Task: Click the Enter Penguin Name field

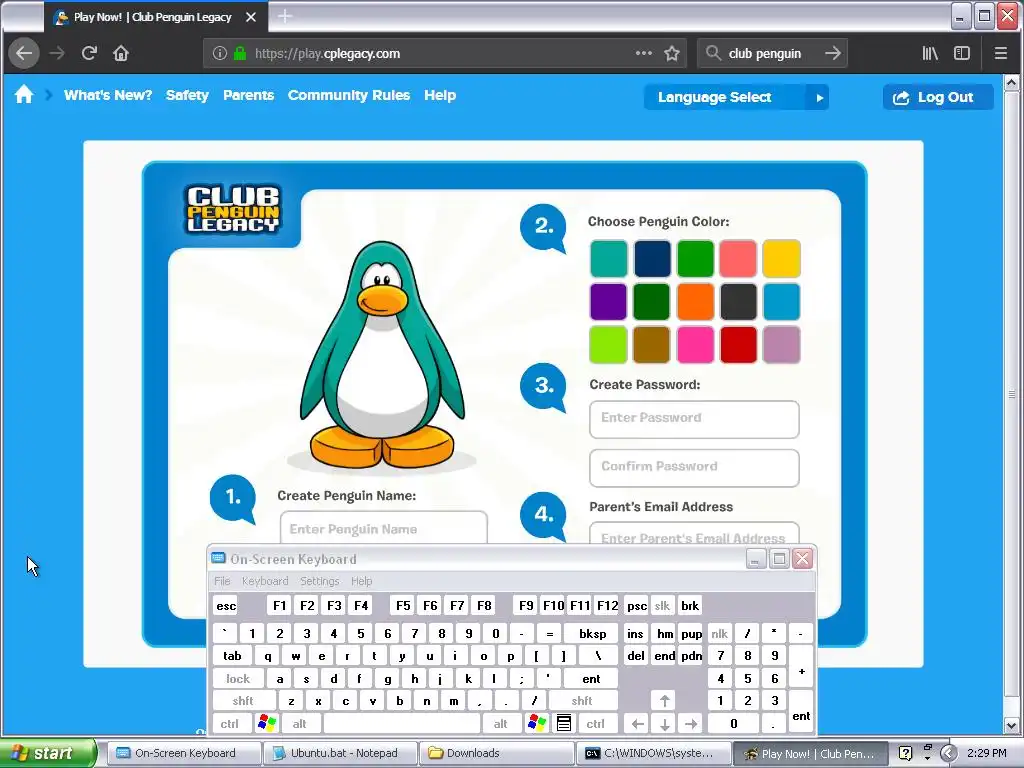Action: click(384, 528)
